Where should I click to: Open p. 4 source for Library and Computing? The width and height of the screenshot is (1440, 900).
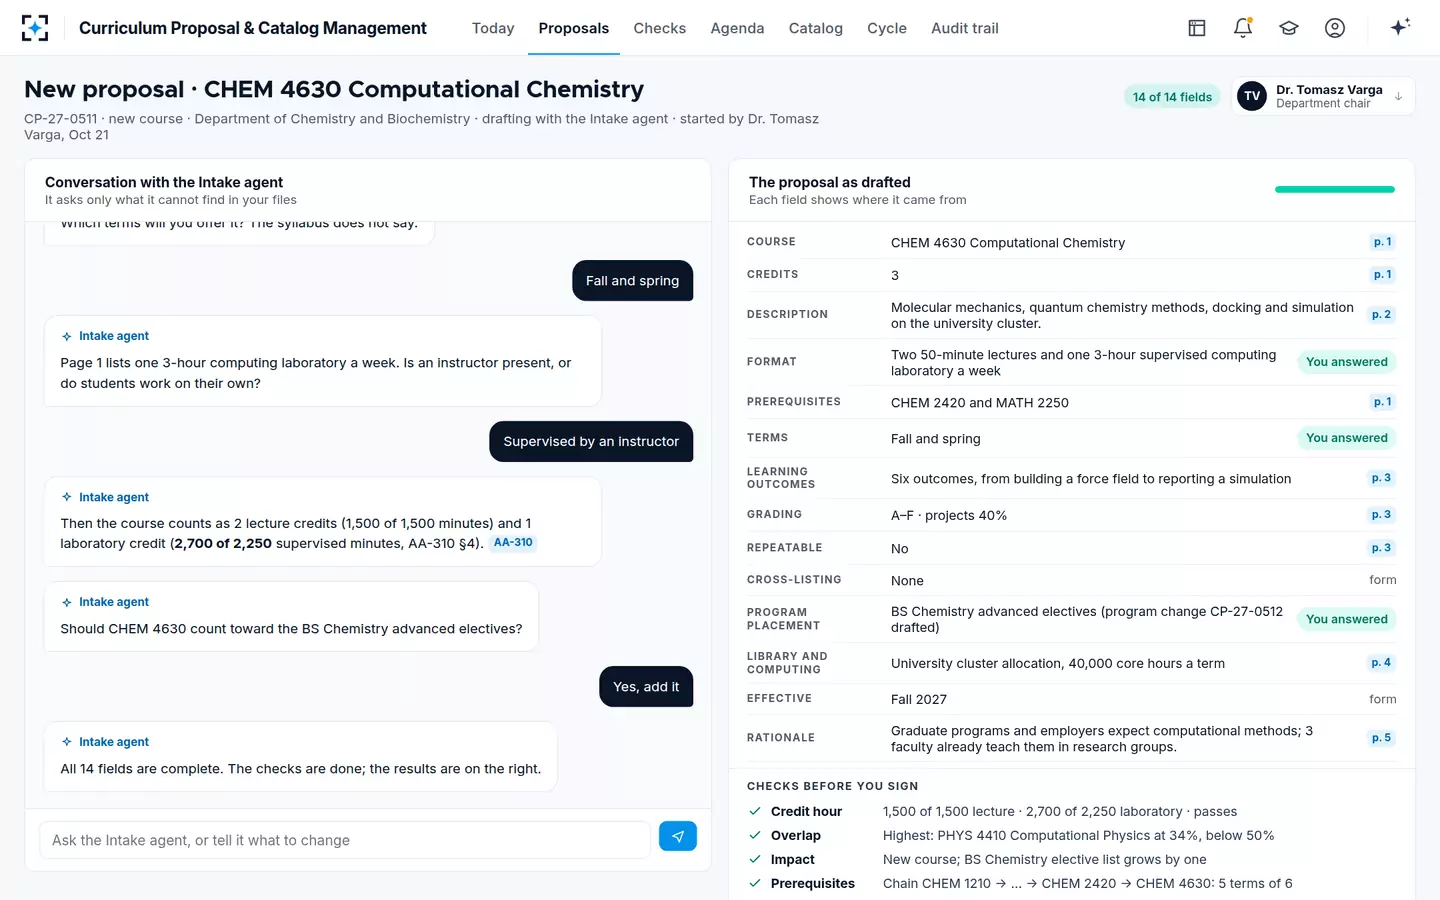tap(1381, 663)
